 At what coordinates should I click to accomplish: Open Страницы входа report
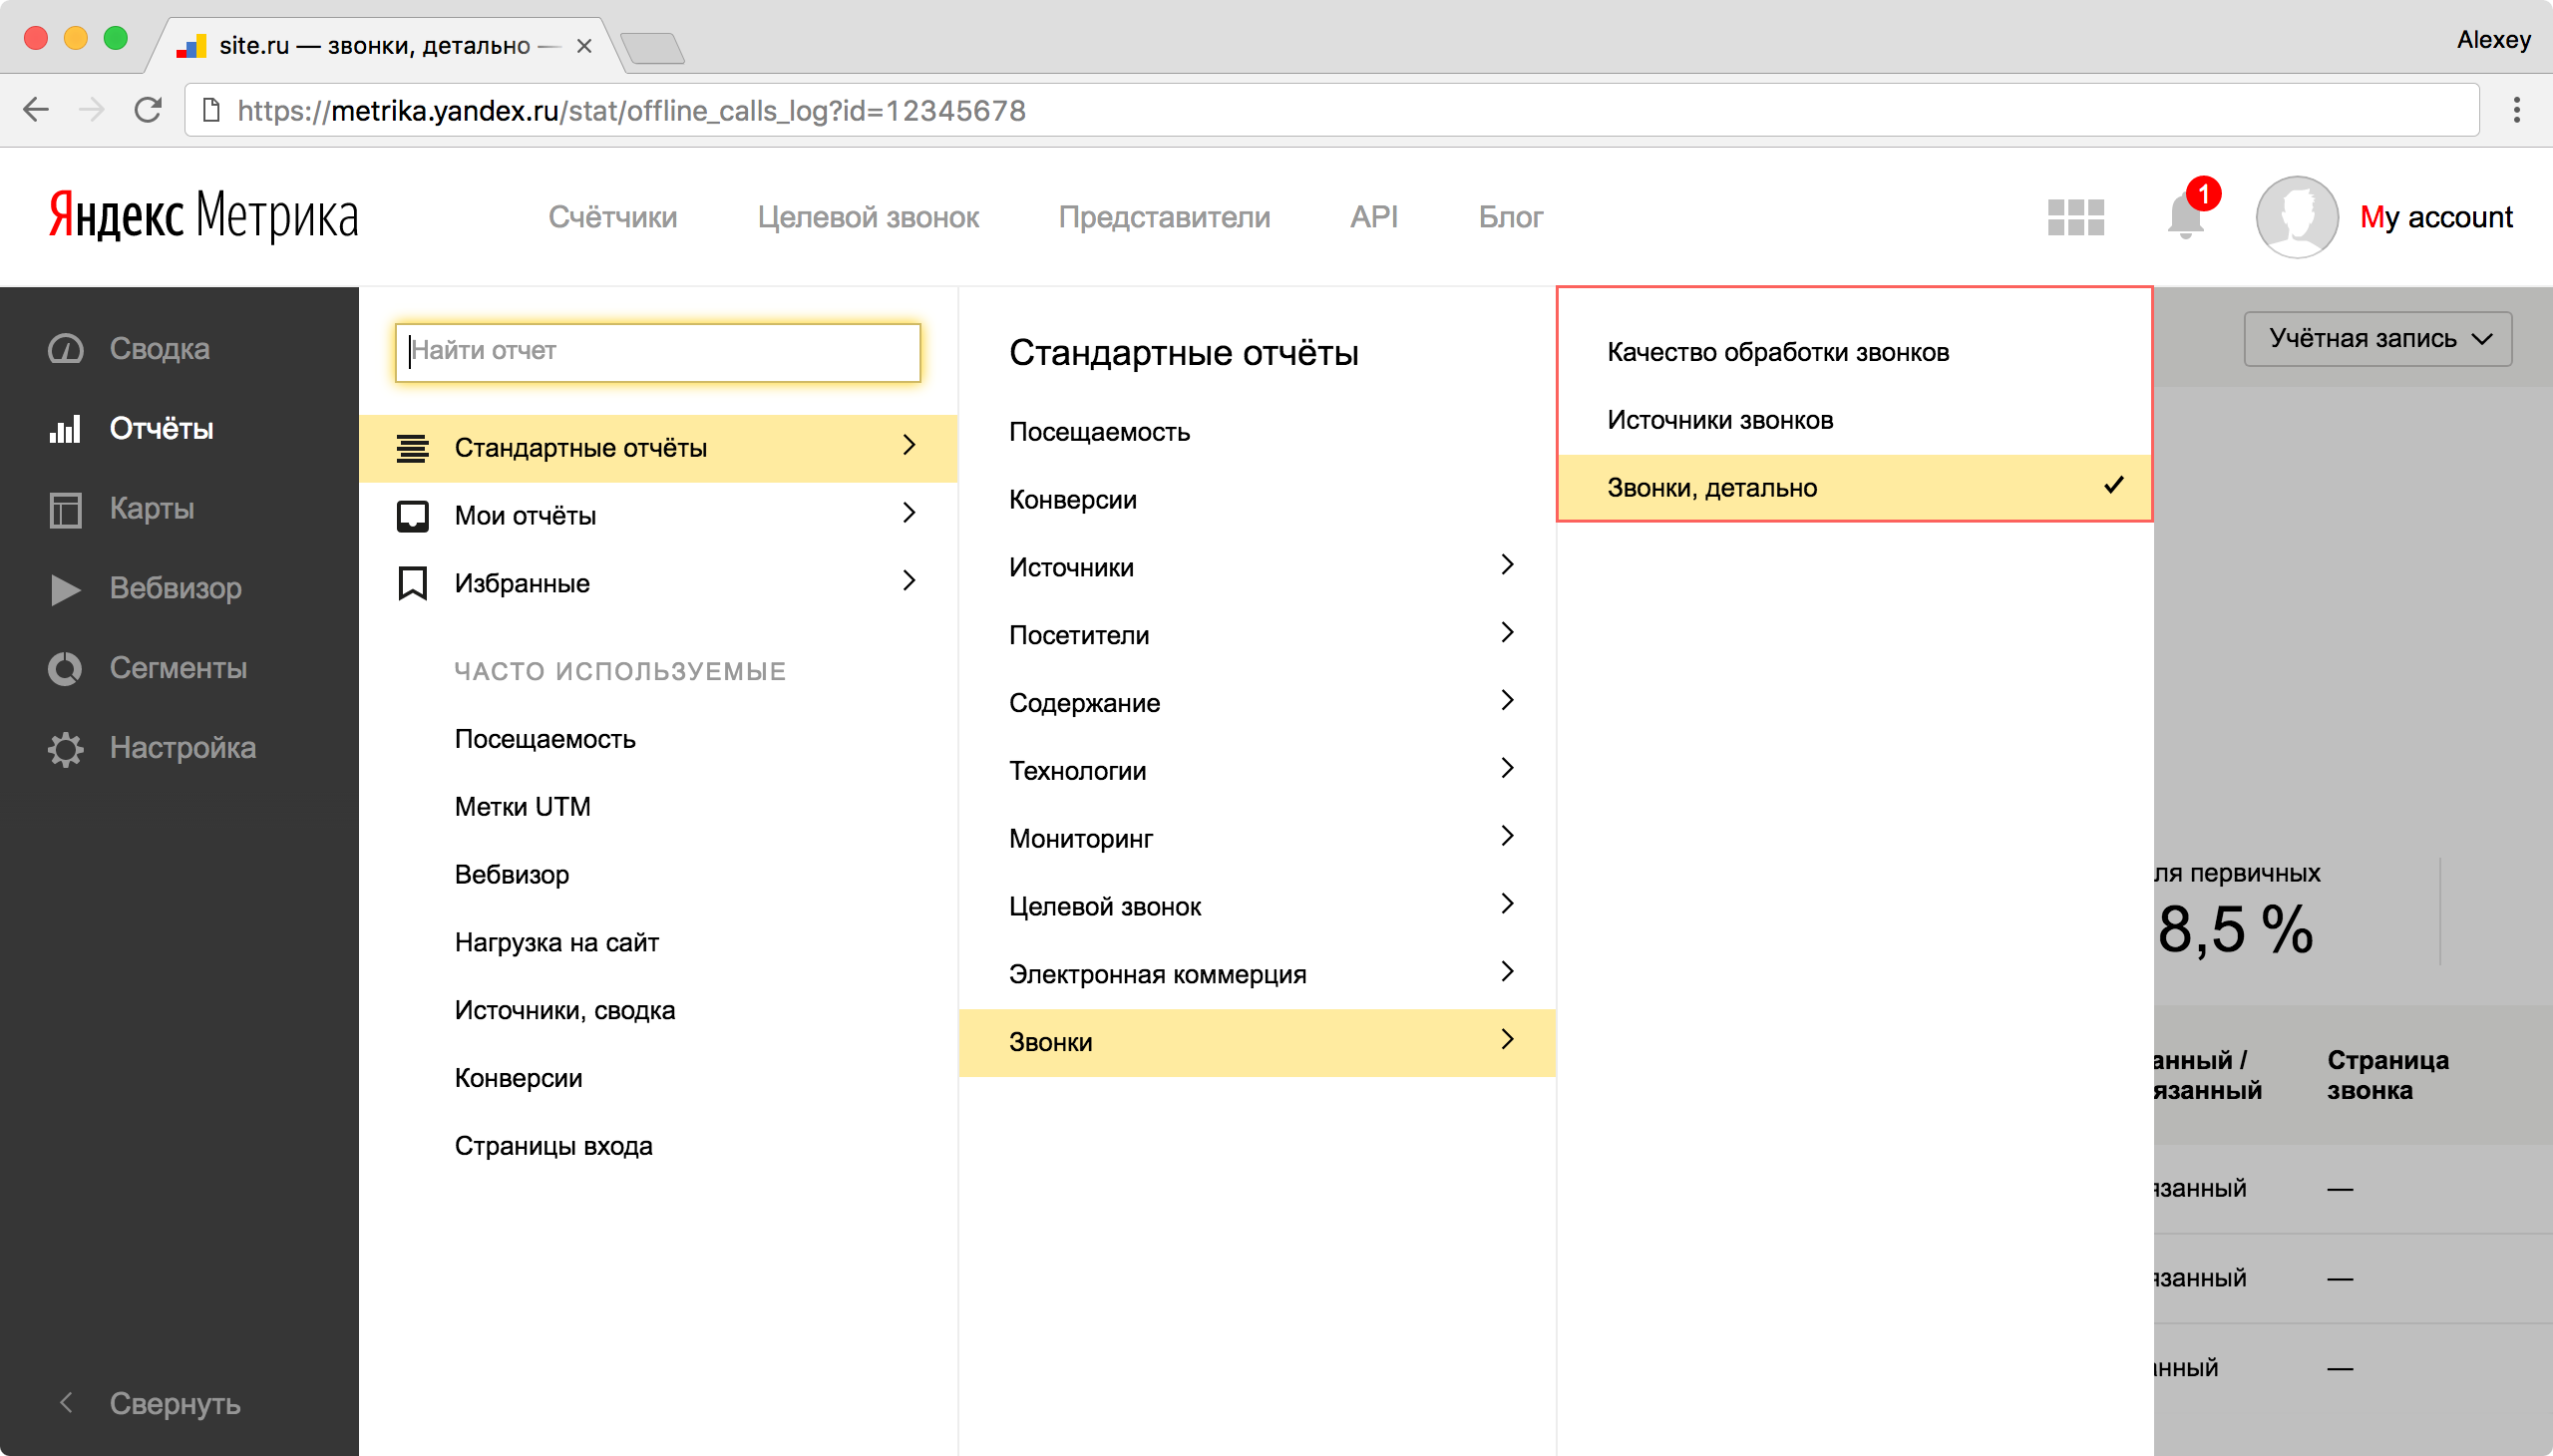coord(553,1147)
